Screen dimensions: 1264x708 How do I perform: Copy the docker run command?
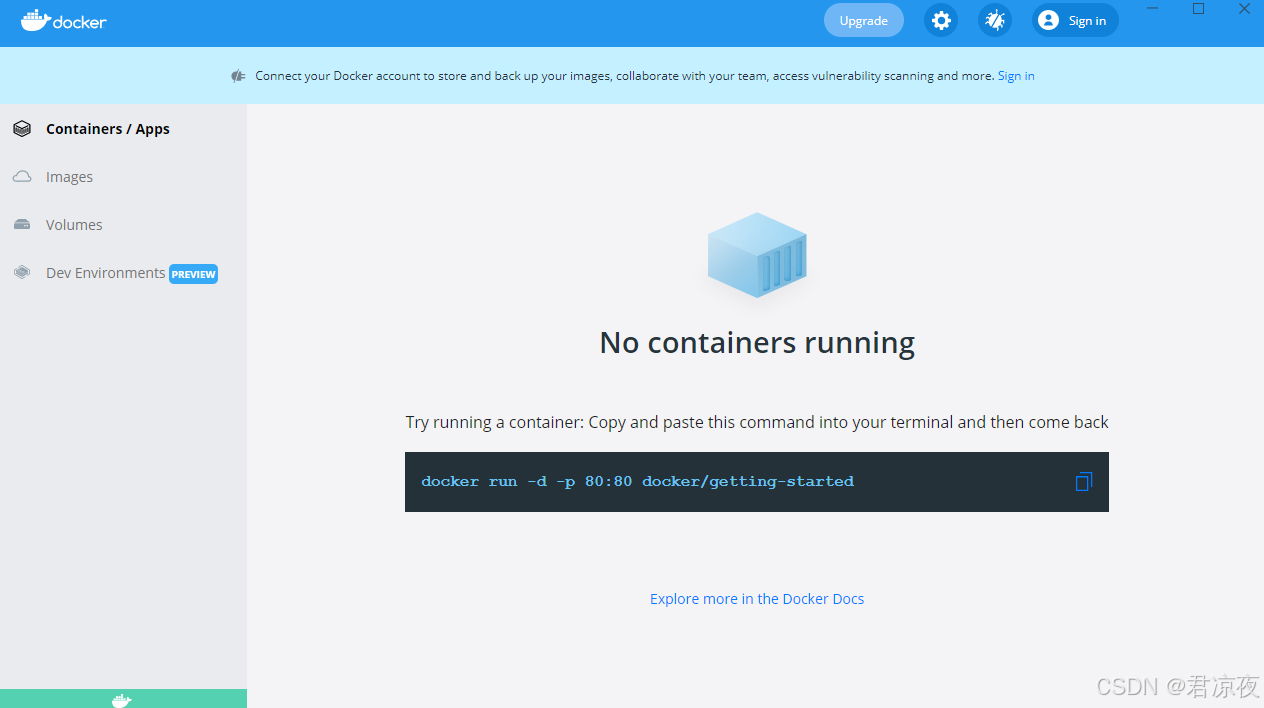tap(1083, 482)
